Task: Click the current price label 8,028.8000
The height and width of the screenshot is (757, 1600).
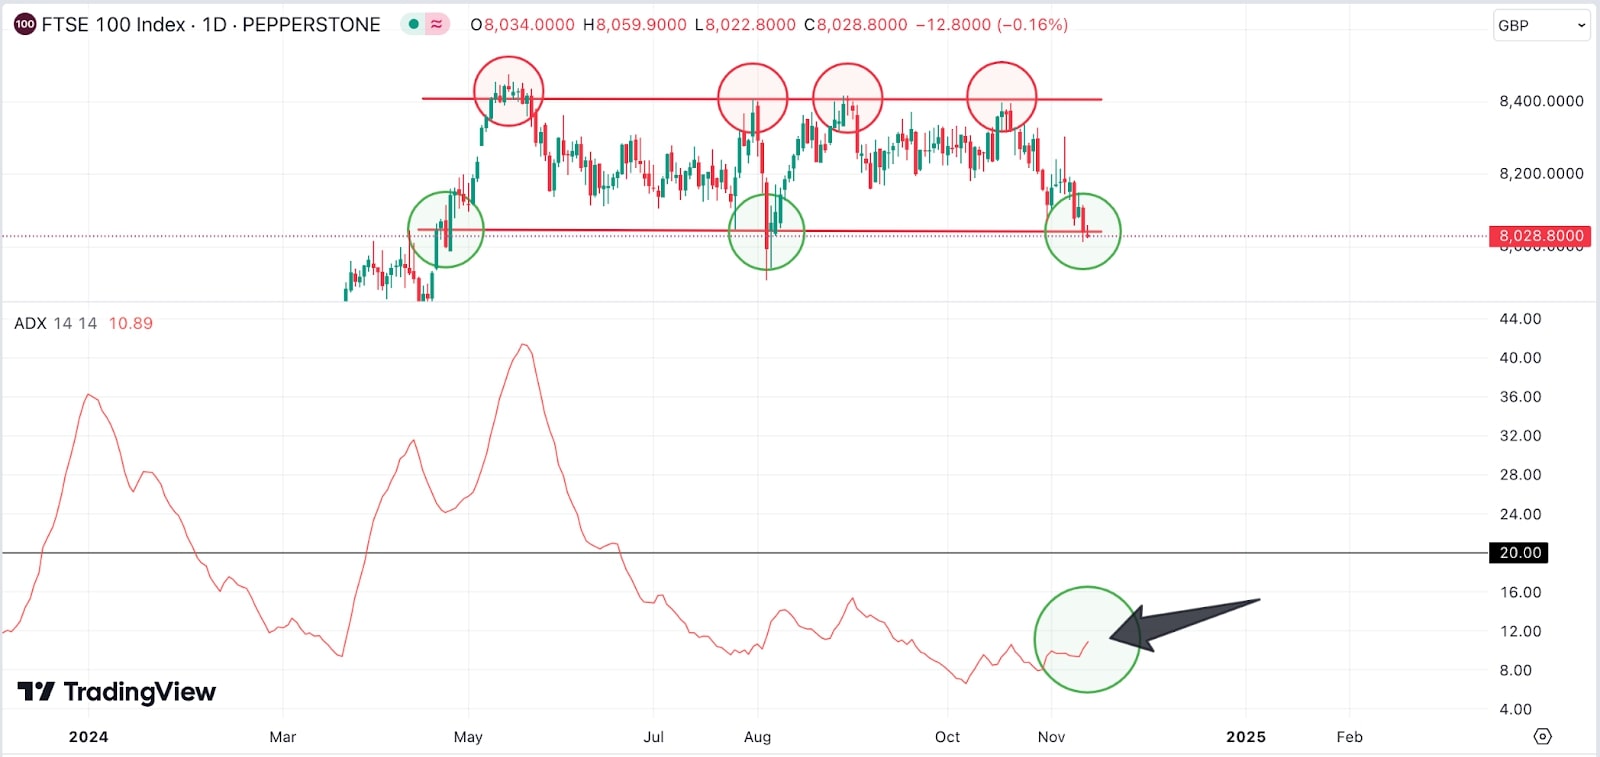Action: [1541, 236]
